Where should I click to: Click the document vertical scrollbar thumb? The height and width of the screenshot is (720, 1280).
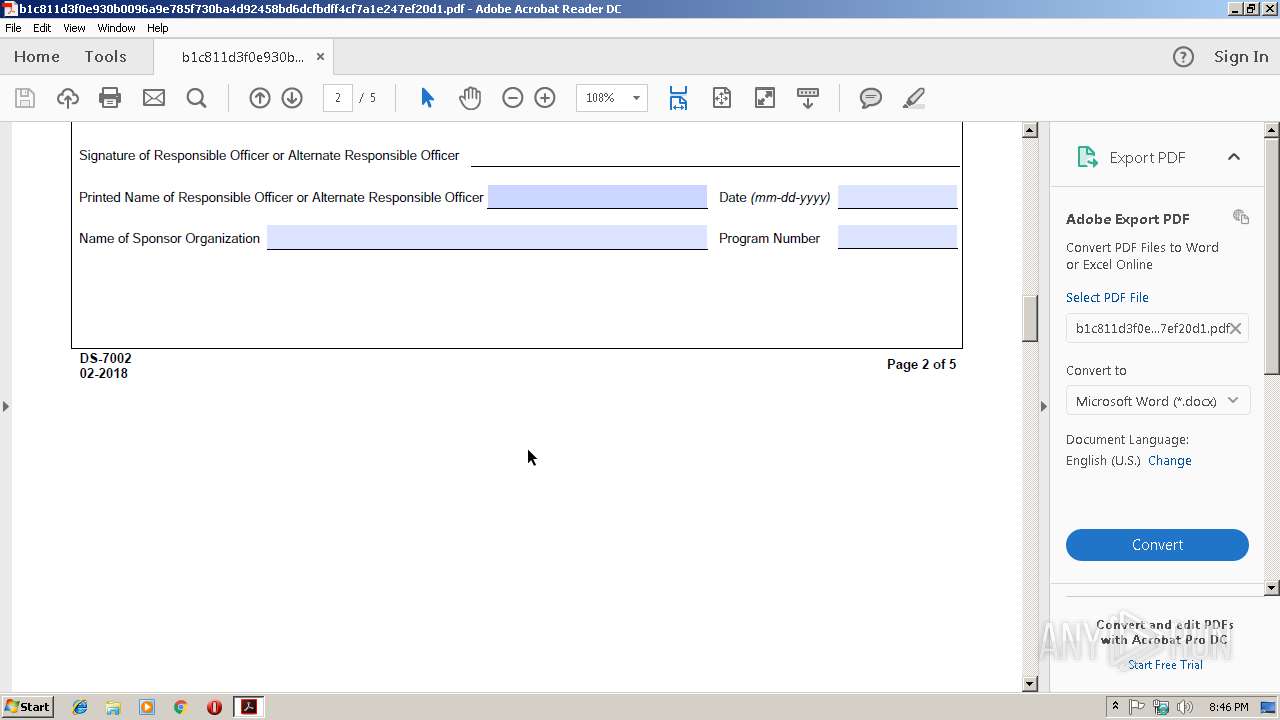pos(1030,319)
